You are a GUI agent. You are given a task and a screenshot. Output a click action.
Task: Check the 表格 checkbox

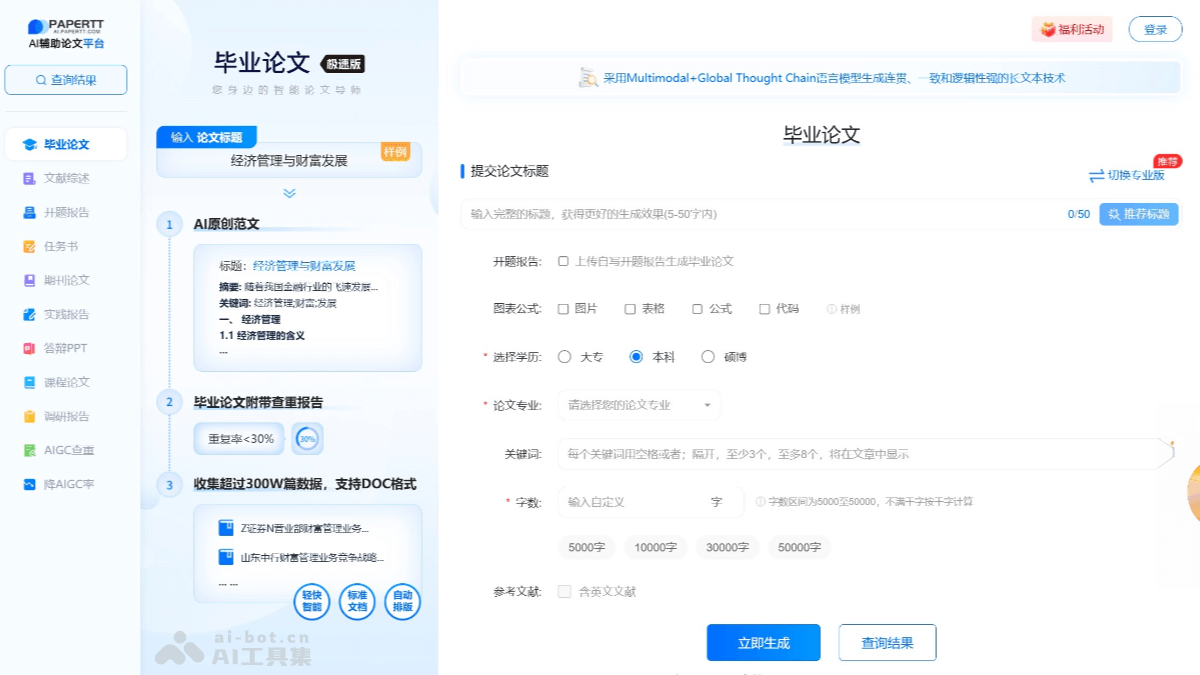(630, 309)
